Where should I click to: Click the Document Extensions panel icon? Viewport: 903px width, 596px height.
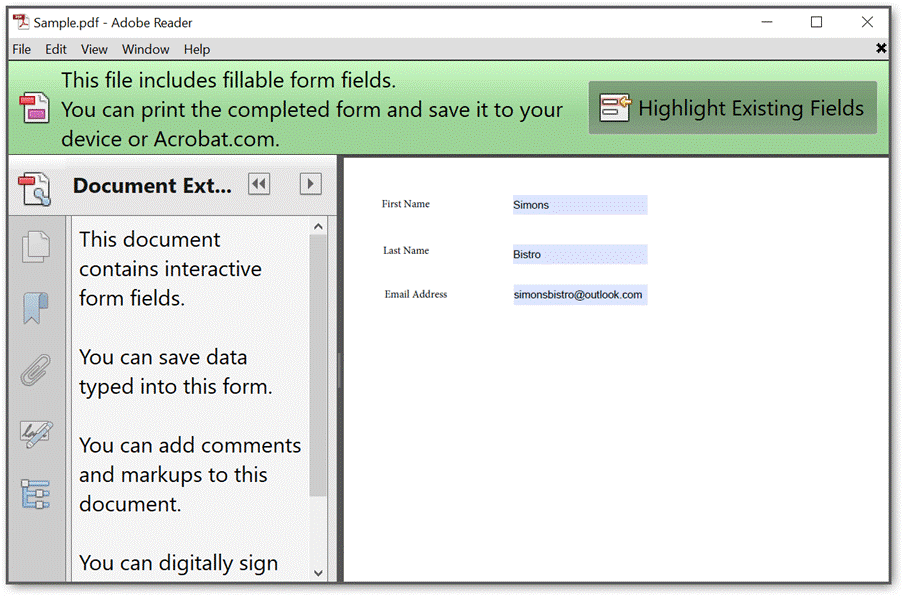click(x=35, y=188)
